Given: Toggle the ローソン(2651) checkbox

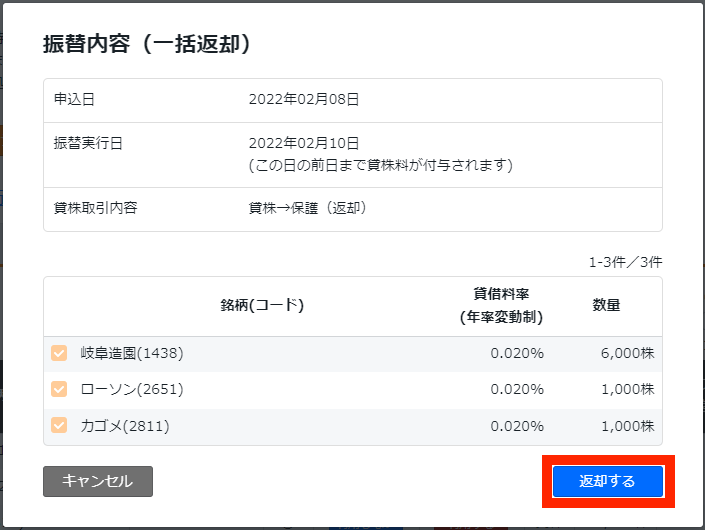Looking at the screenshot, I should [x=59, y=389].
